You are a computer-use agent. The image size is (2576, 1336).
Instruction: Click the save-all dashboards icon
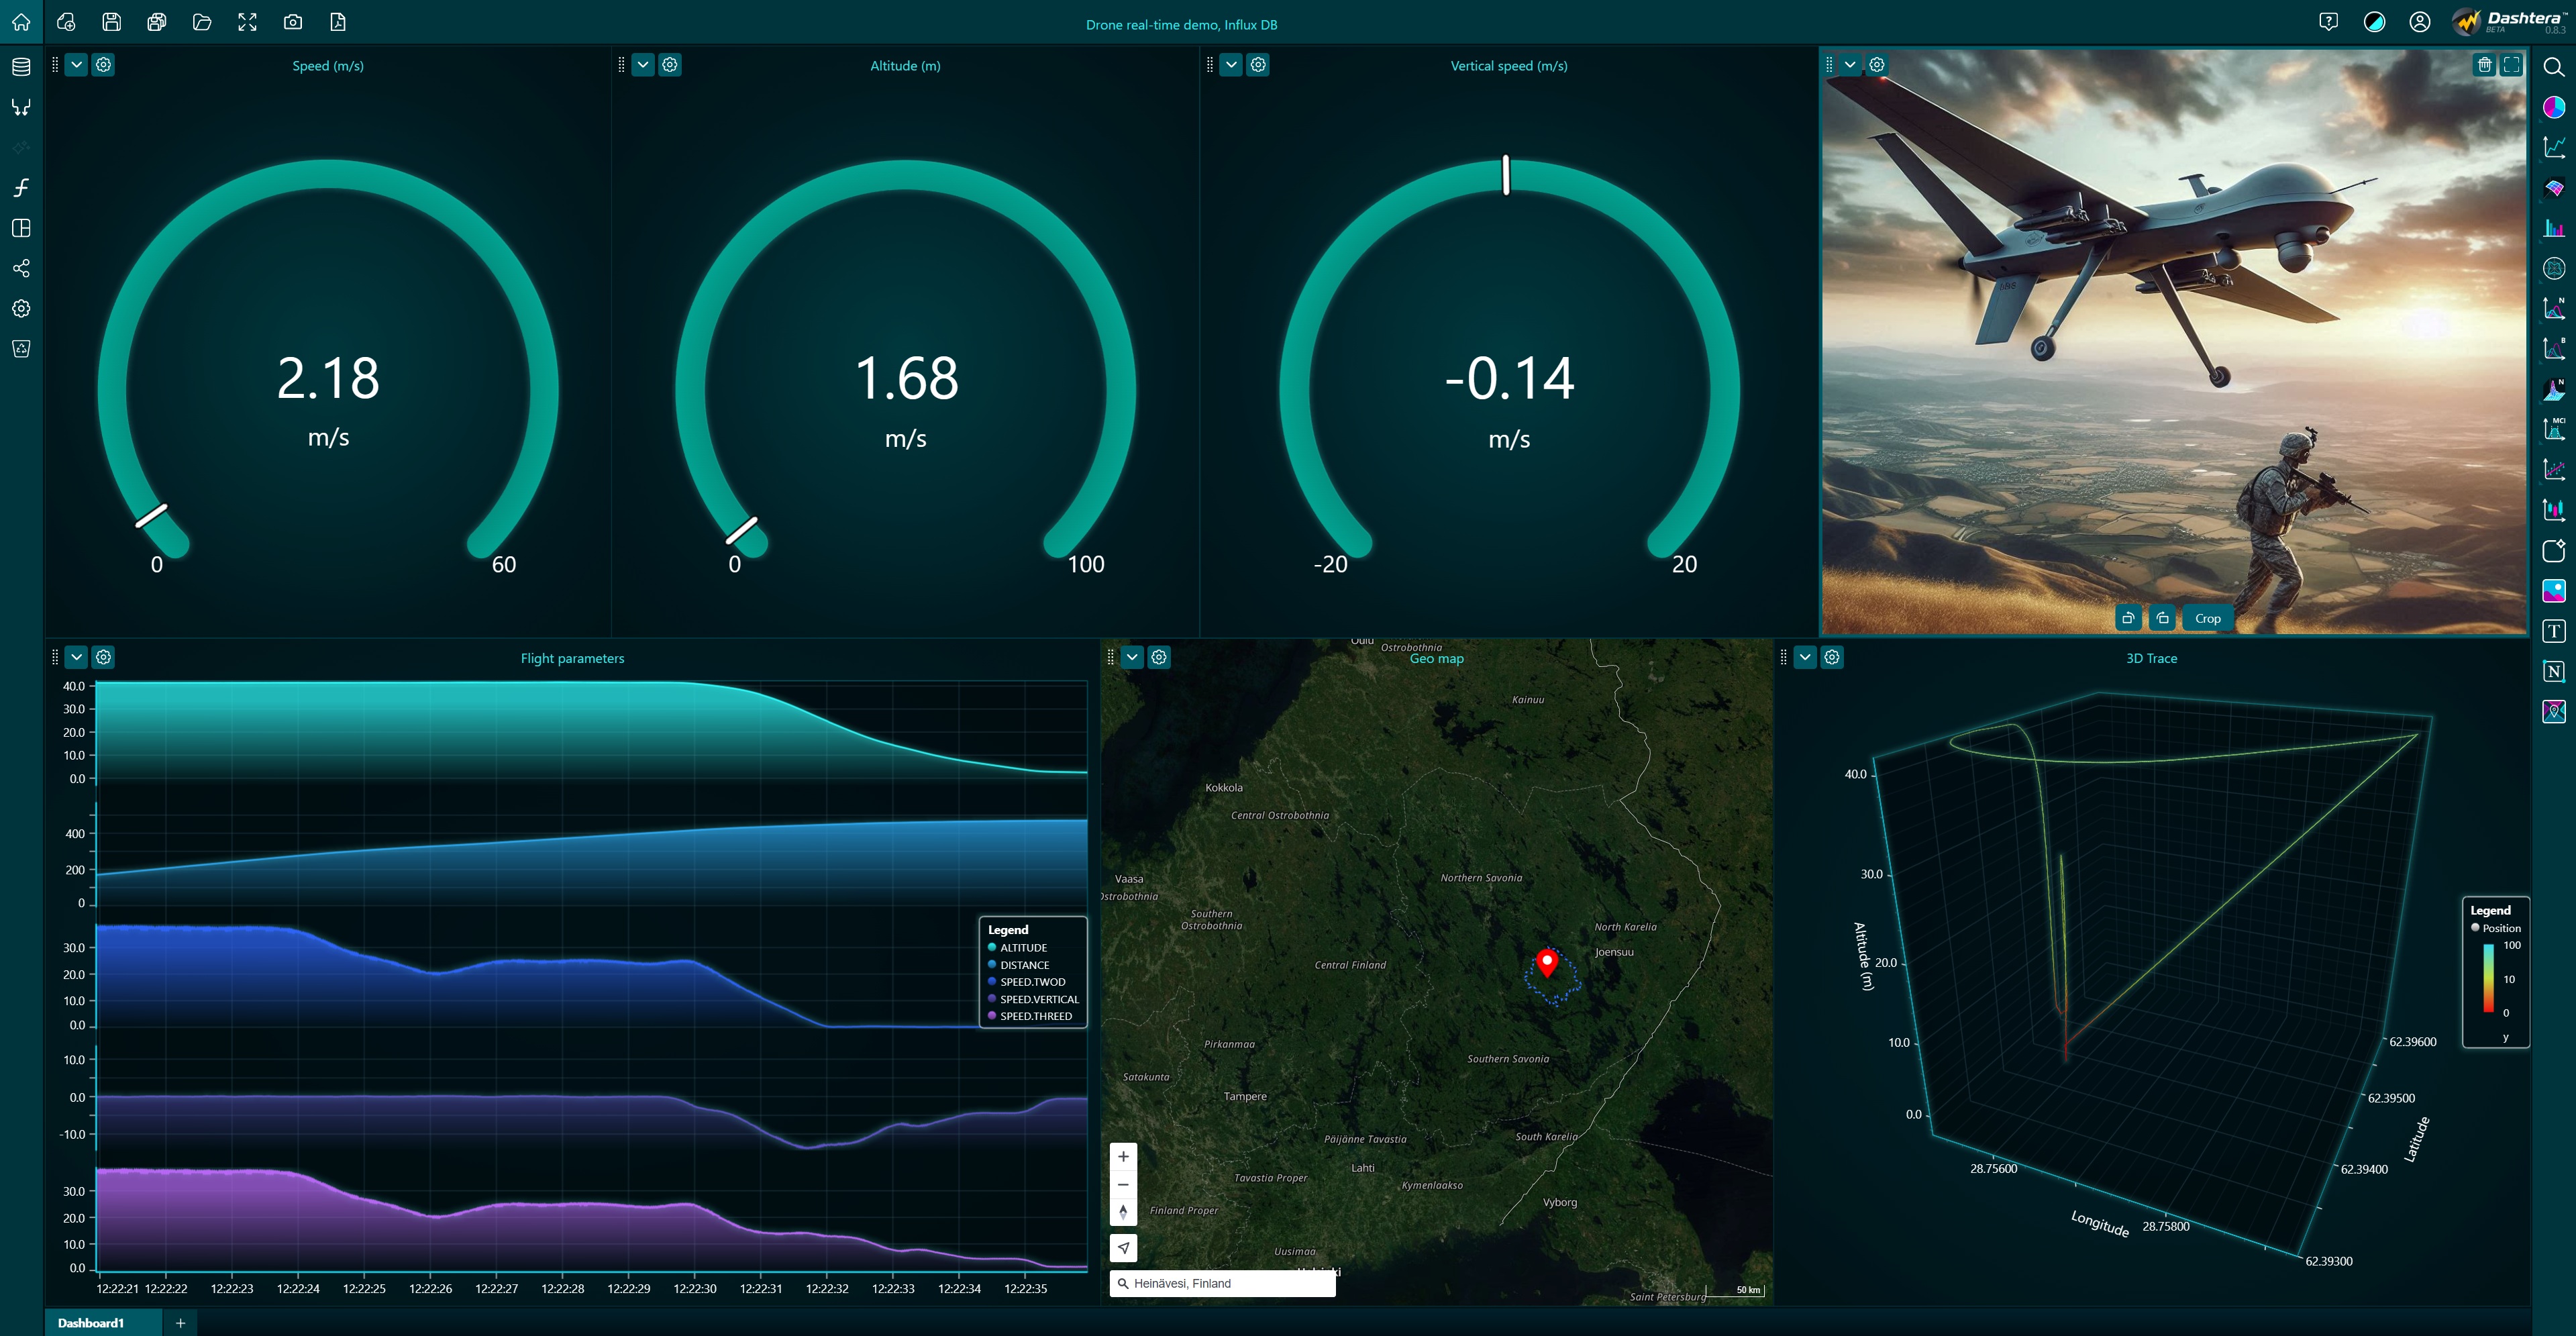157,22
